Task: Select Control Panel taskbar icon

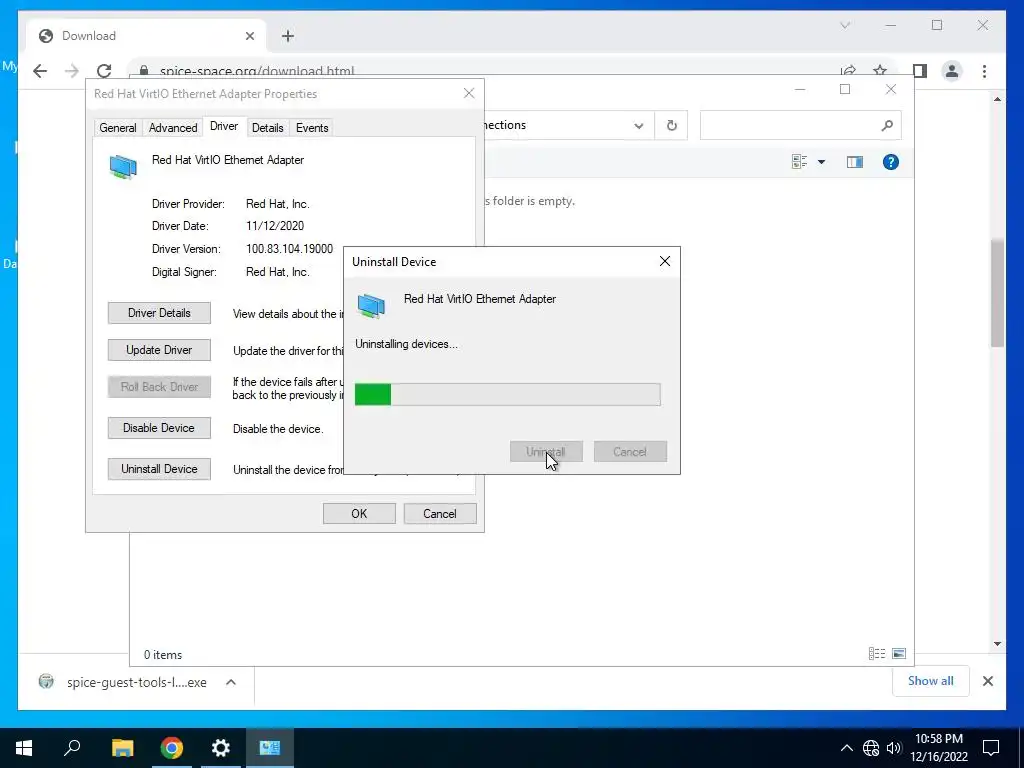Action: coord(270,747)
